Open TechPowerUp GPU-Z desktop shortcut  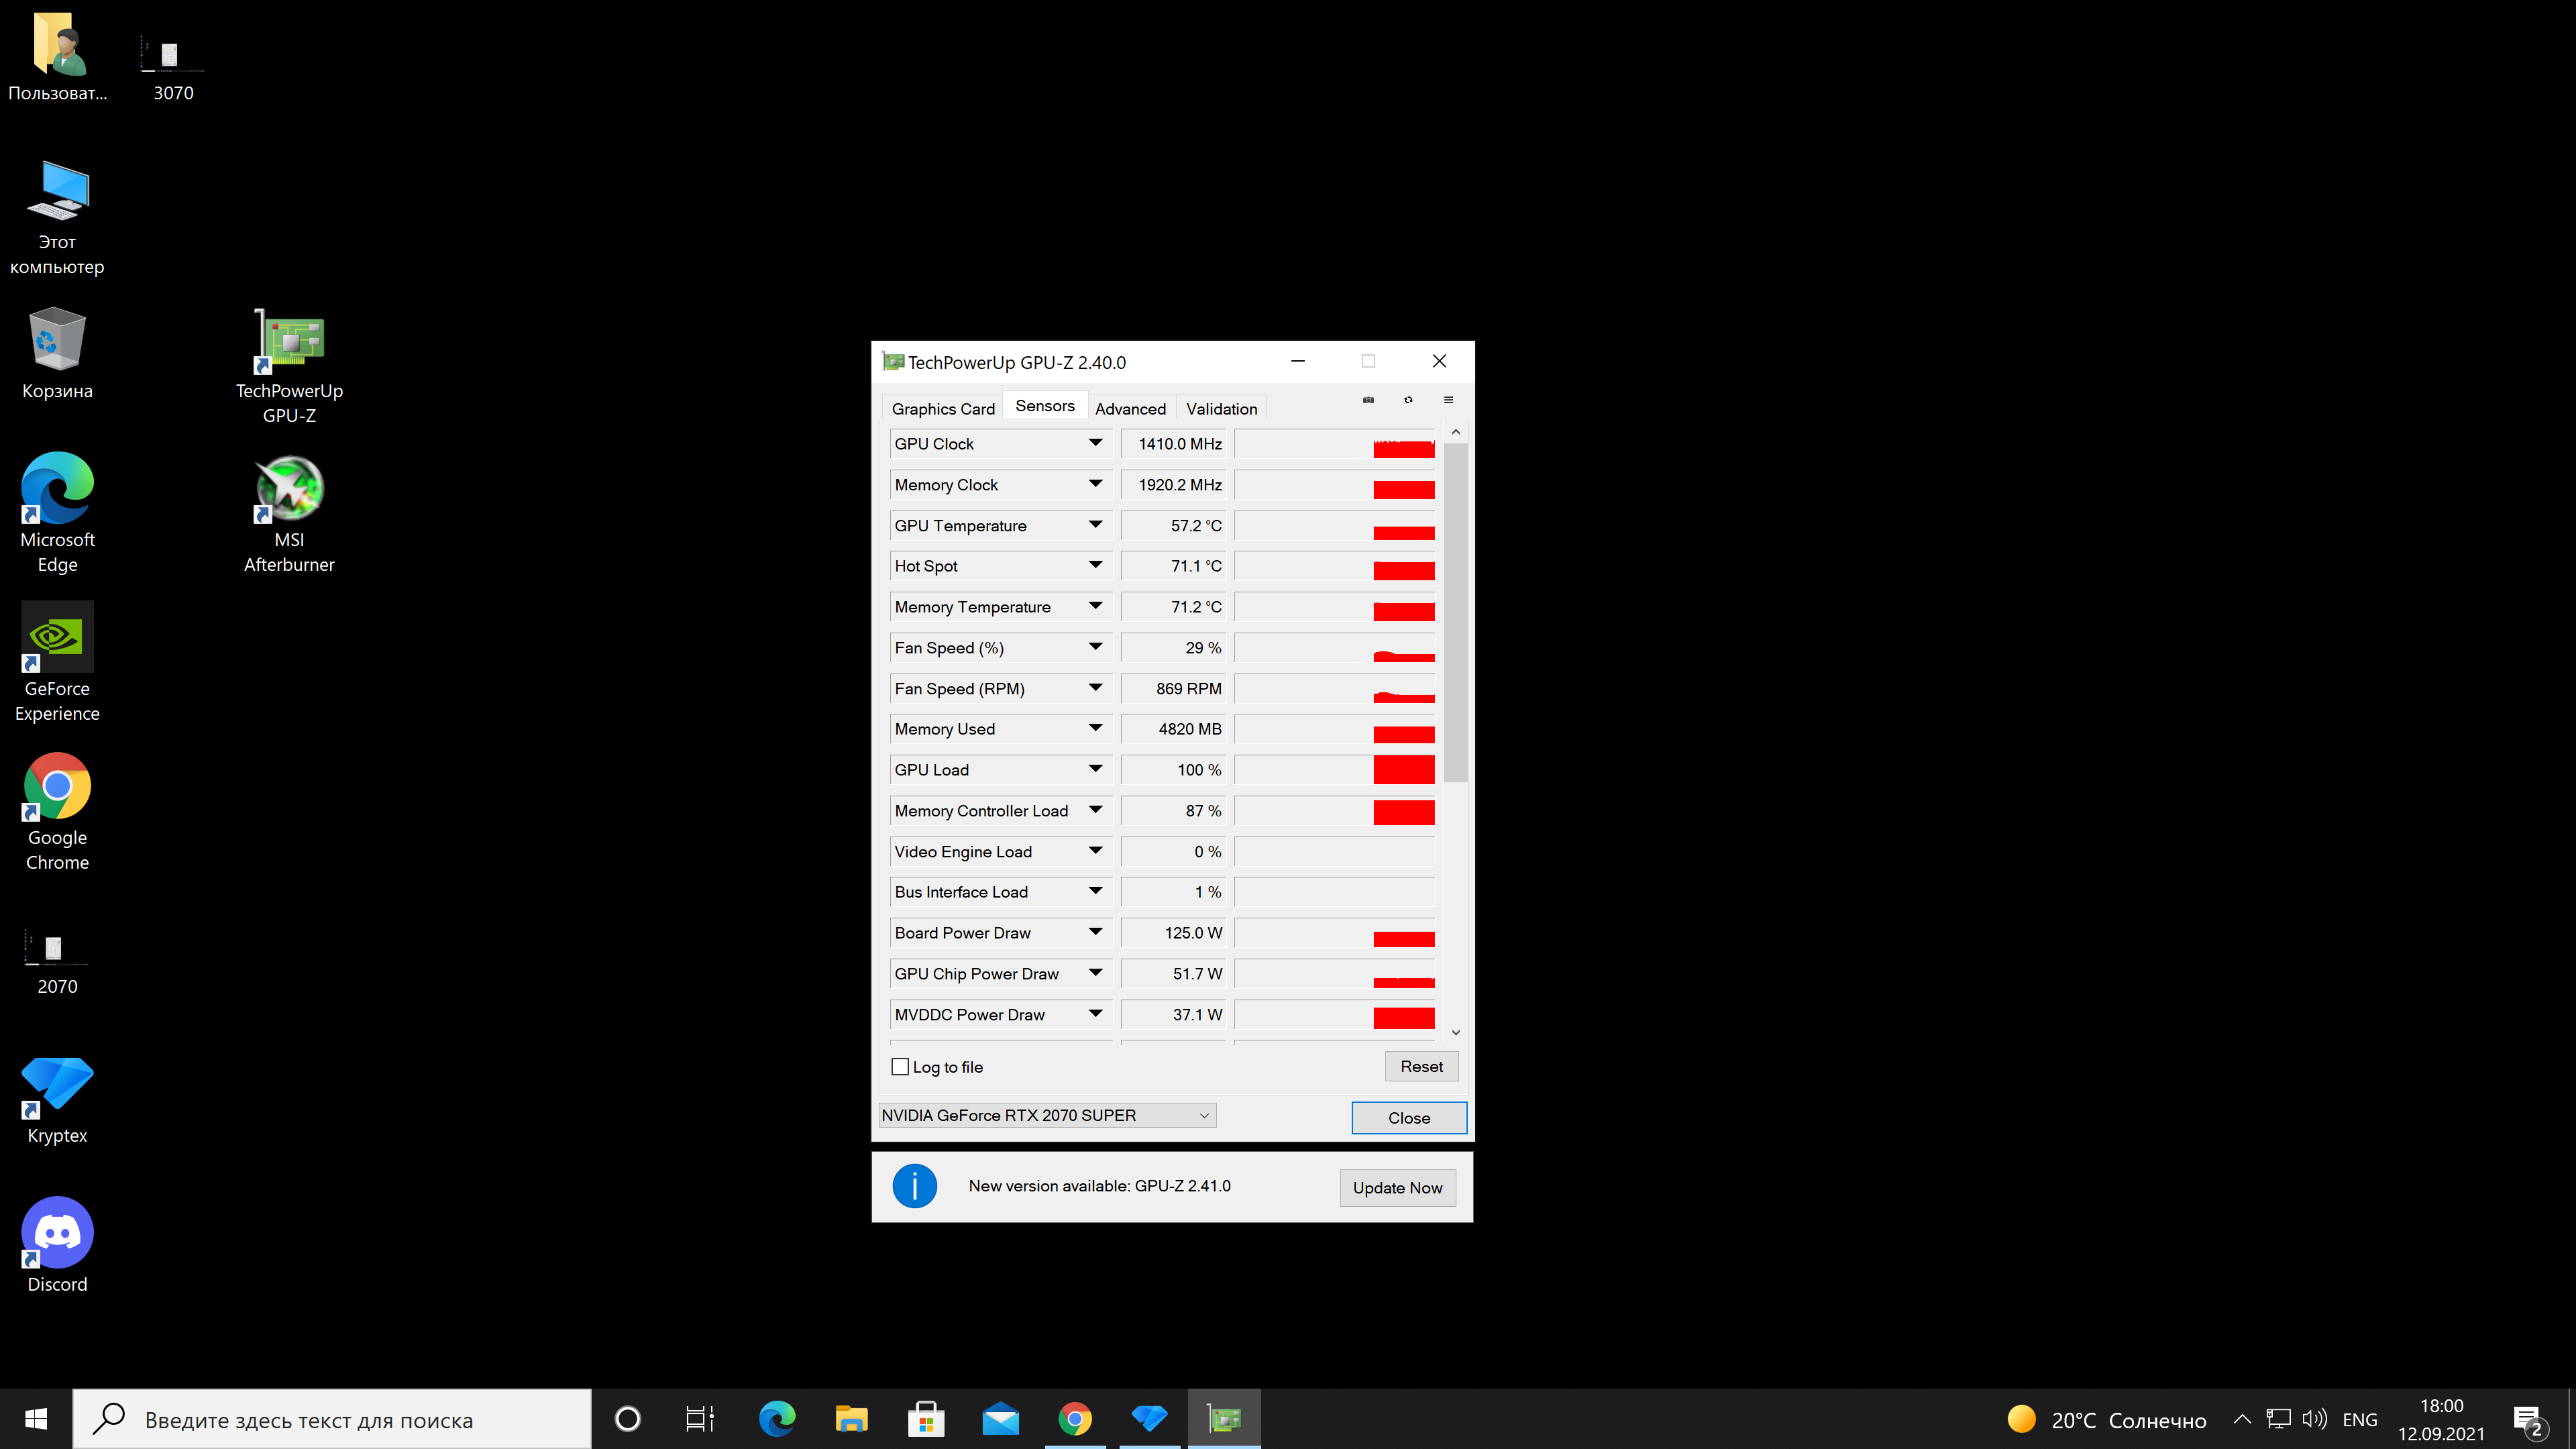[289, 366]
